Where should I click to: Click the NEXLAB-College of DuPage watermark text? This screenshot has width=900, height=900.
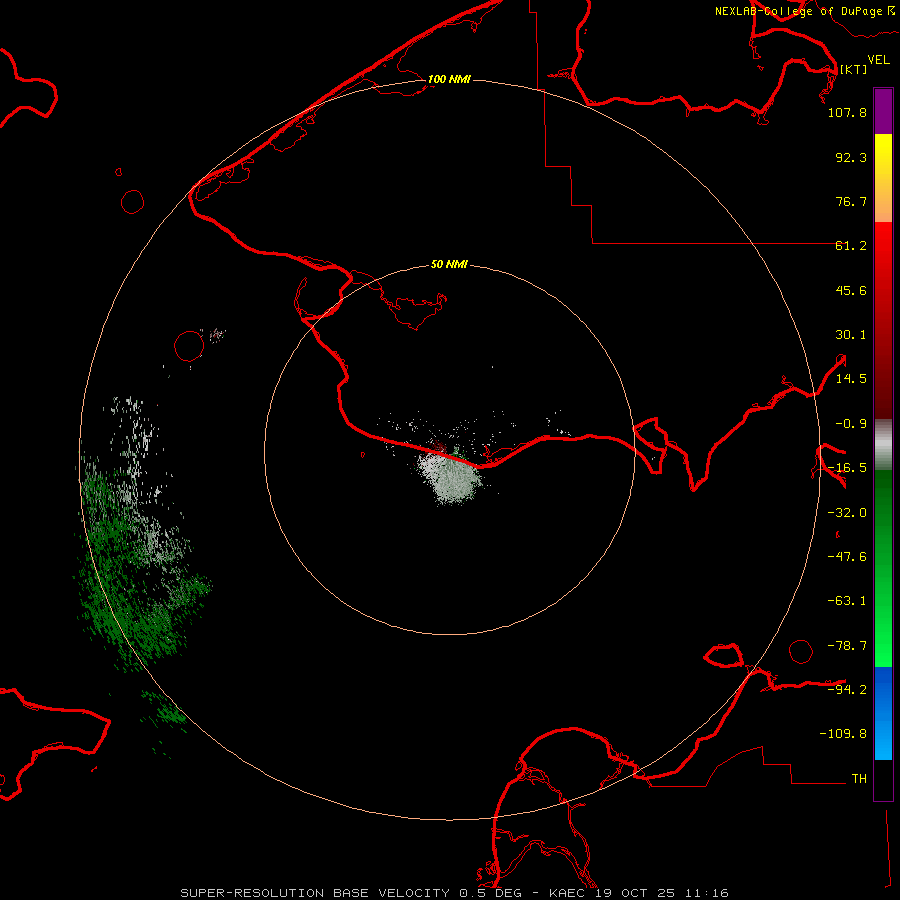(x=804, y=11)
